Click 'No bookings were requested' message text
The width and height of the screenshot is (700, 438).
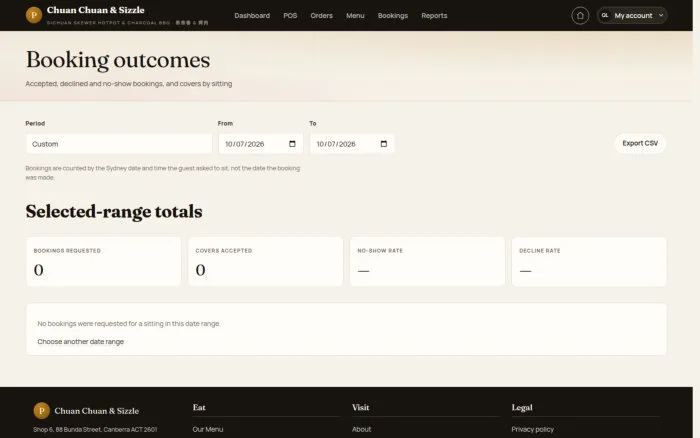(x=129, y=323)
